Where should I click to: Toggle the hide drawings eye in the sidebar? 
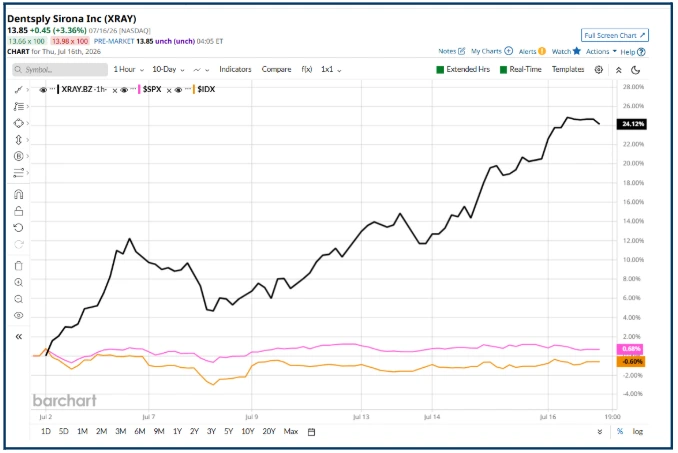click(19, 315)
